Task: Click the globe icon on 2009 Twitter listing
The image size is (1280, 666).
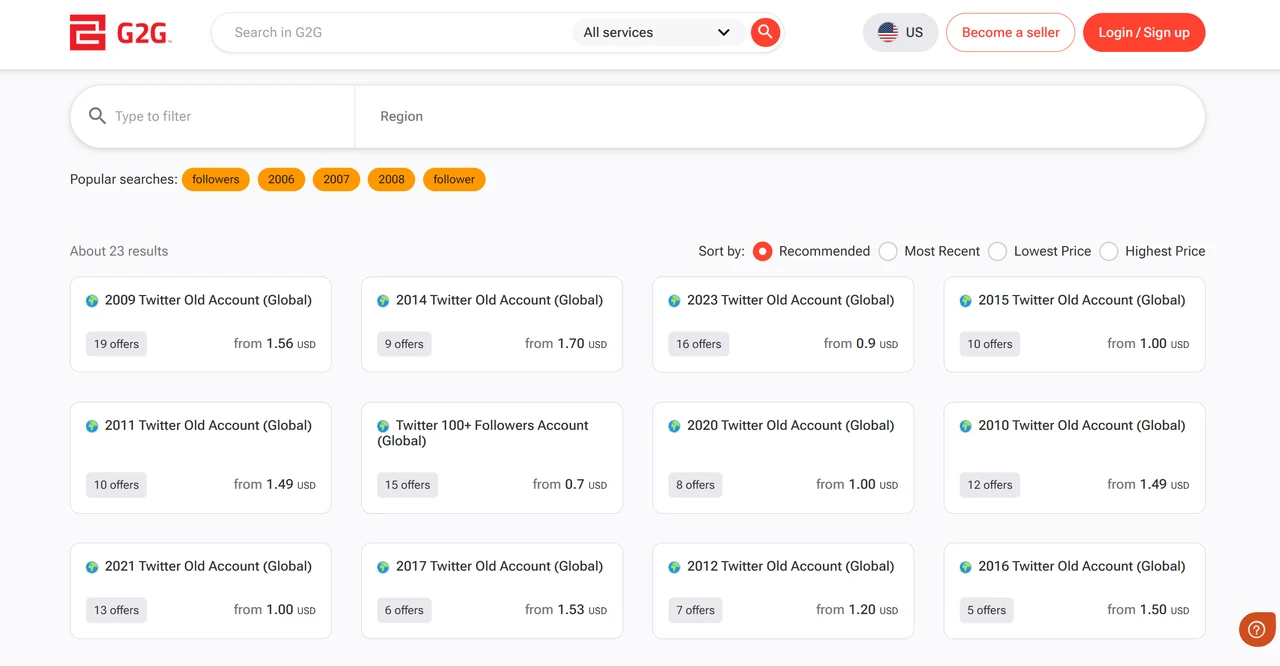Action: [x=90, y=299]
